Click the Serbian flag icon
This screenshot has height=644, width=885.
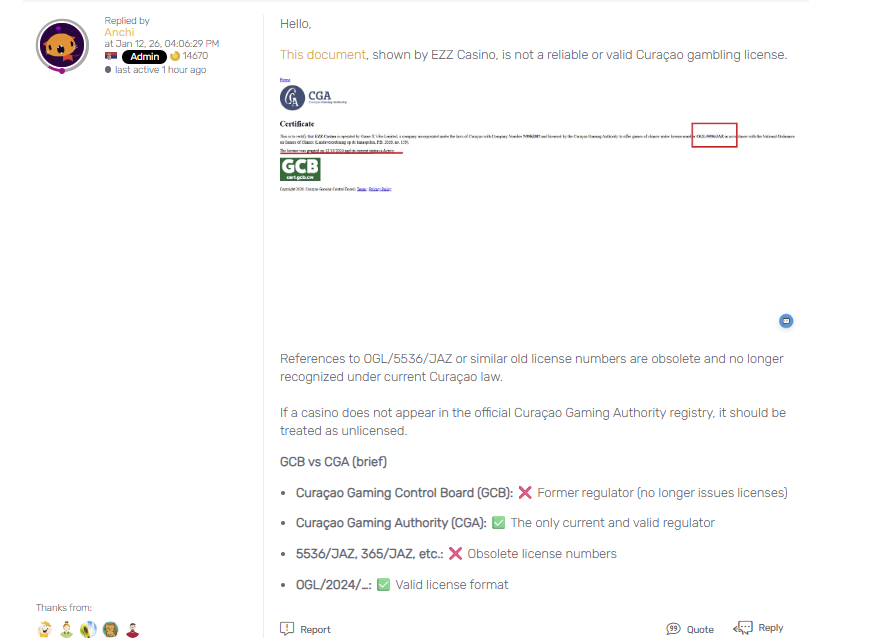[111, 56]
